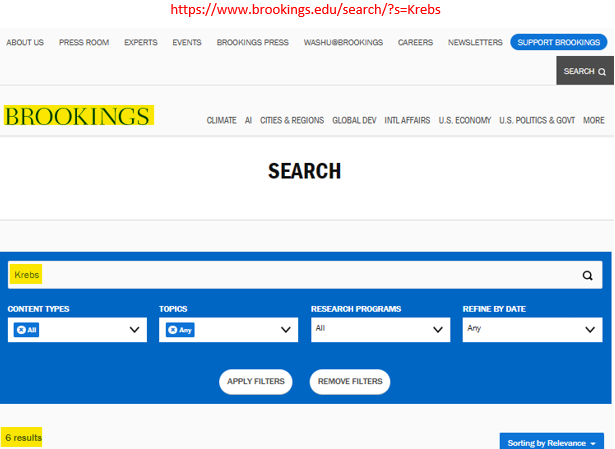
Task: Remove the 'All' content type chip
Action: click(x=21, y=330)
